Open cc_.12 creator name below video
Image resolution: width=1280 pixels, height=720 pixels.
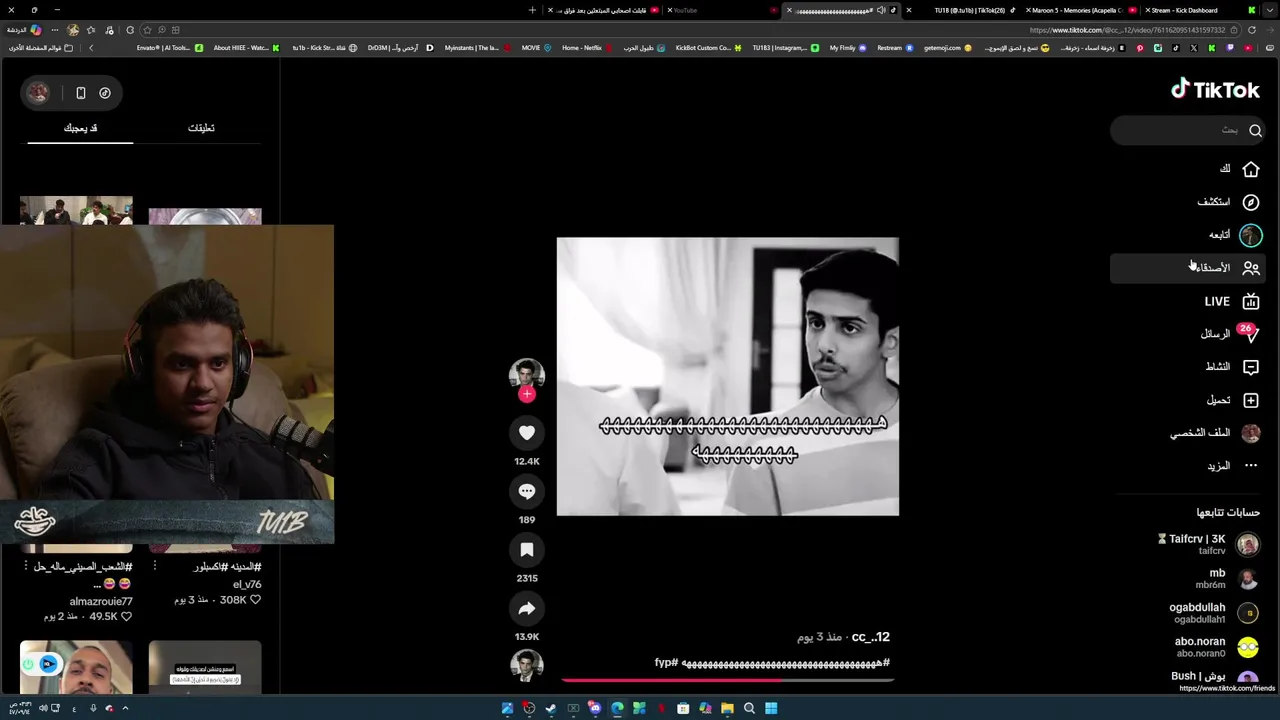click(870, 637)
